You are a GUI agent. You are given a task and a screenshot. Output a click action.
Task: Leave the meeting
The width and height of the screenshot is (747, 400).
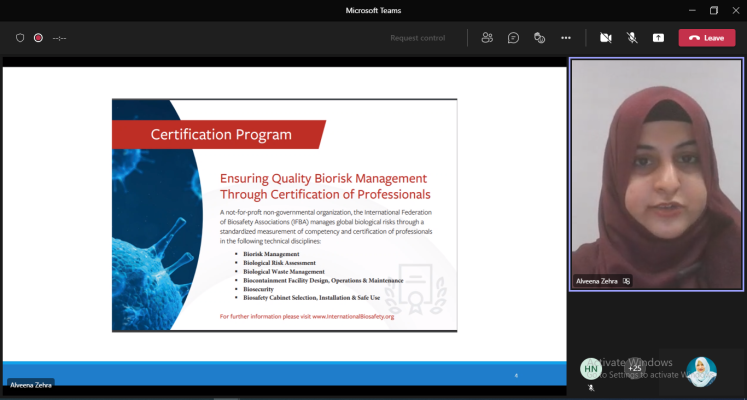(706, 38)
